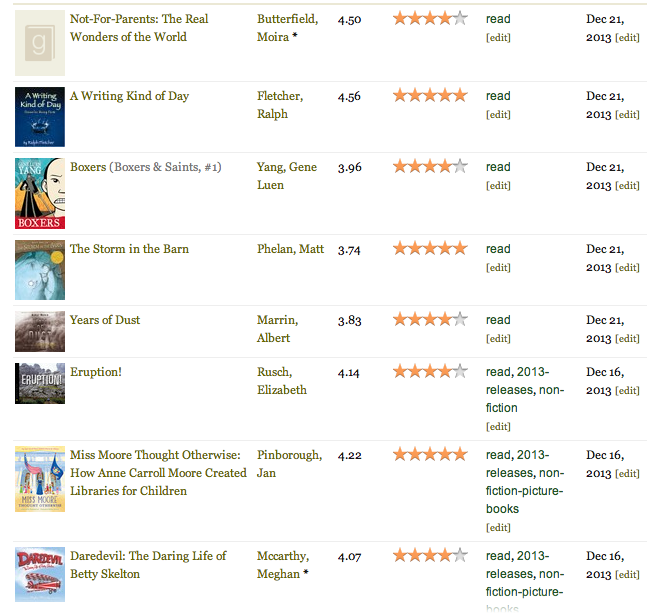Click placeholder cover for Not-For-Parents book

point(40,43)
